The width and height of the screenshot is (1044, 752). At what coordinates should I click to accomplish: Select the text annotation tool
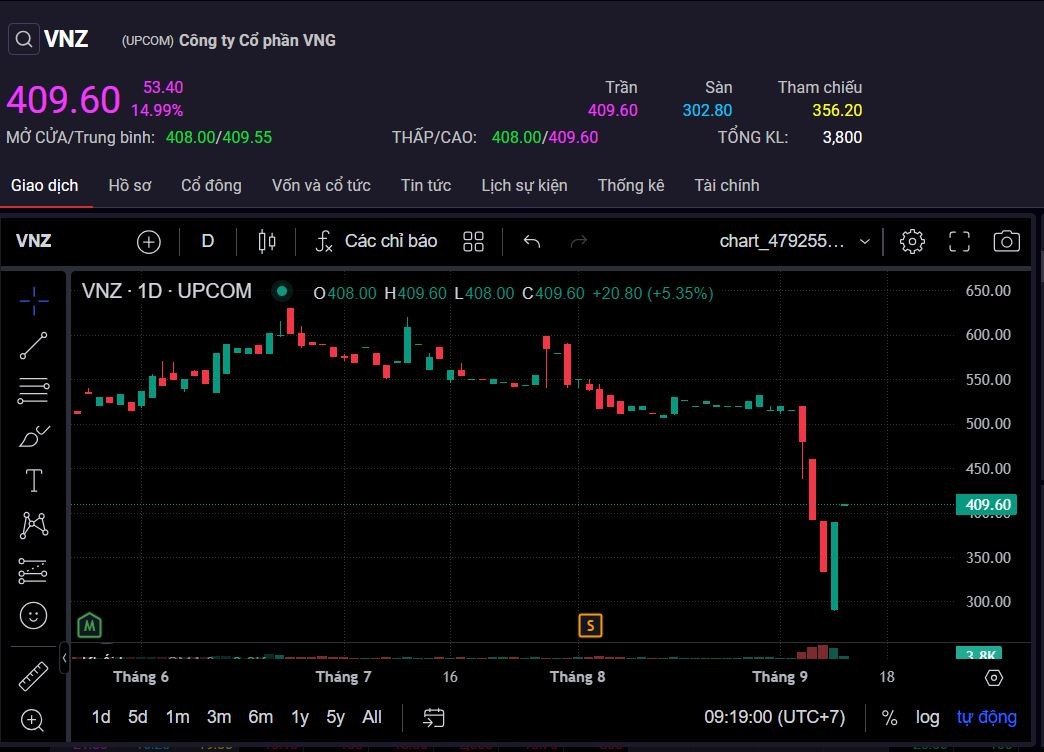tap(33, 481)
